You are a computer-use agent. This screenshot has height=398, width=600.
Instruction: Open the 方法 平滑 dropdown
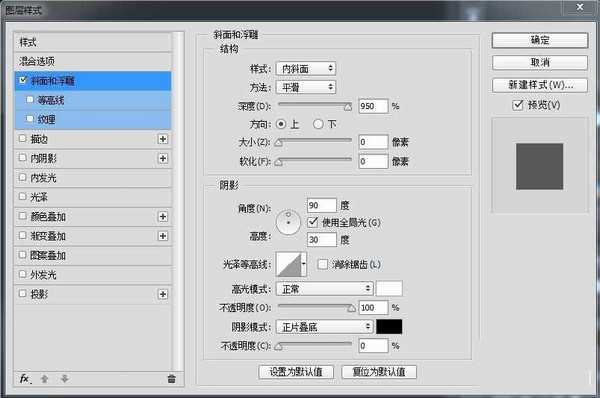pyautogui.click(x=306, y=87)
